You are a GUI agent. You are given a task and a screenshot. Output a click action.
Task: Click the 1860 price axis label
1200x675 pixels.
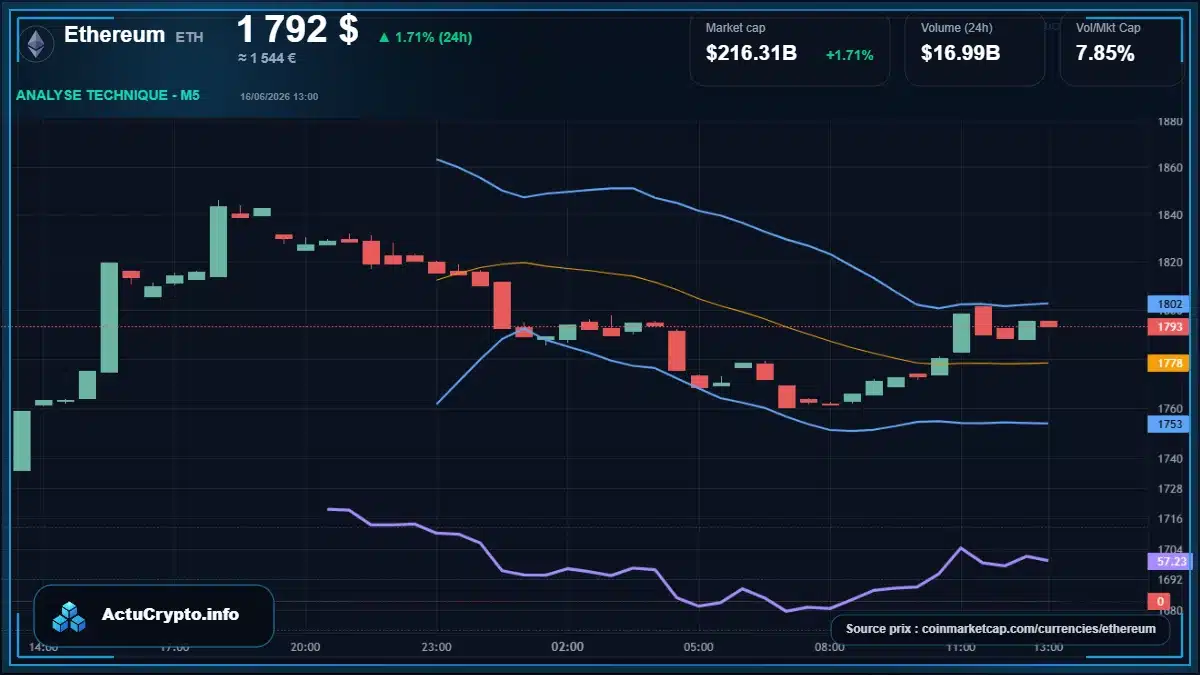click(1170, 168)
